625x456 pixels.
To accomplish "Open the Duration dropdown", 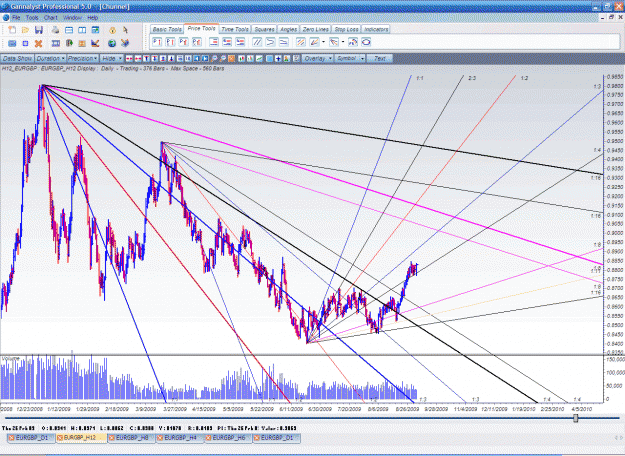I will click(x=50, y=59).
